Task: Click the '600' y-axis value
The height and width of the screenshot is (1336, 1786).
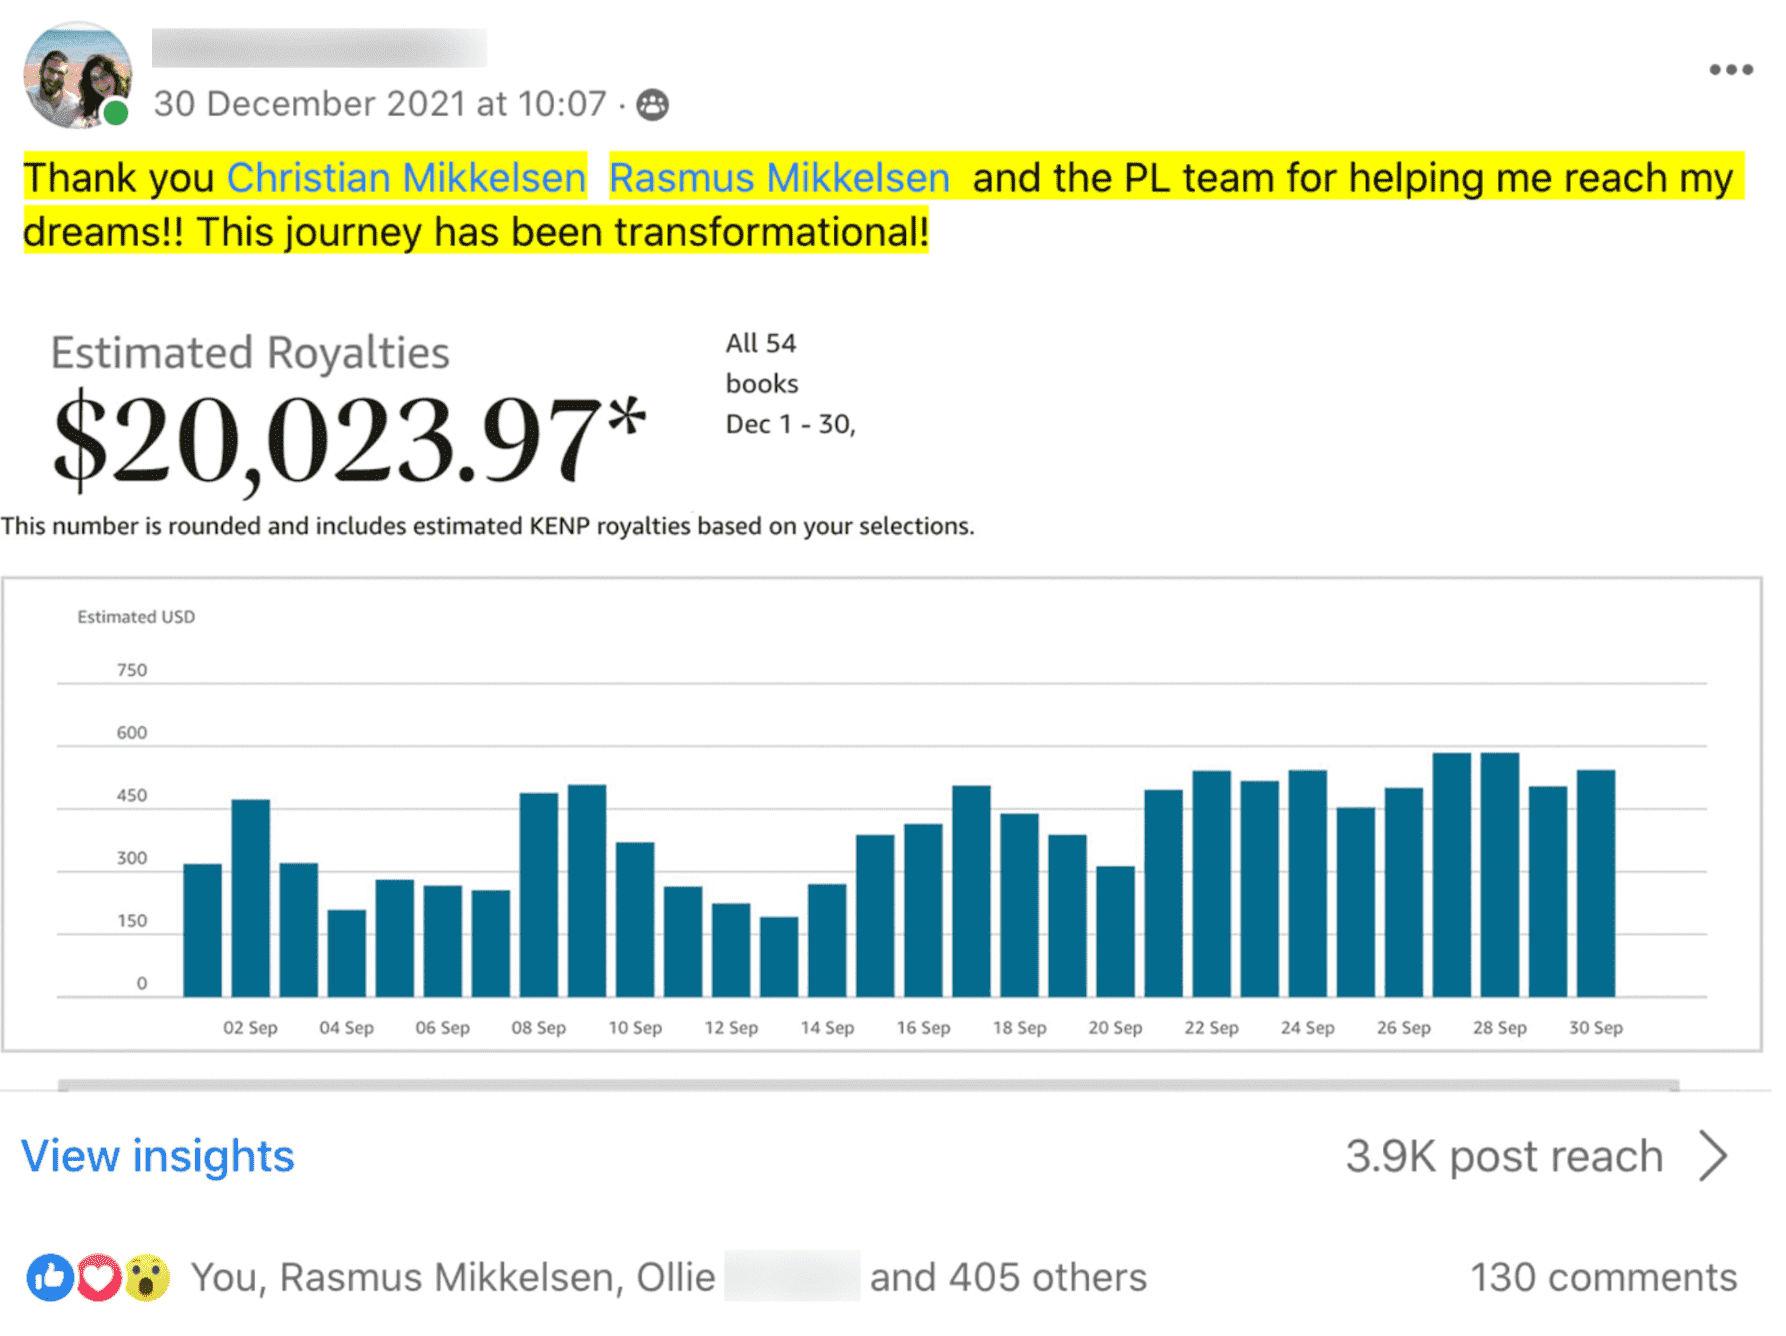Action: [x=132, y=733]
